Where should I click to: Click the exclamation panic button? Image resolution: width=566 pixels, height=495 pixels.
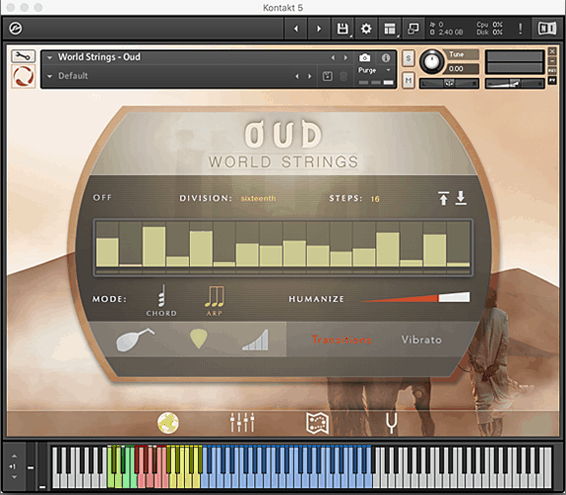pyautogui.click(x=520, y=29)
